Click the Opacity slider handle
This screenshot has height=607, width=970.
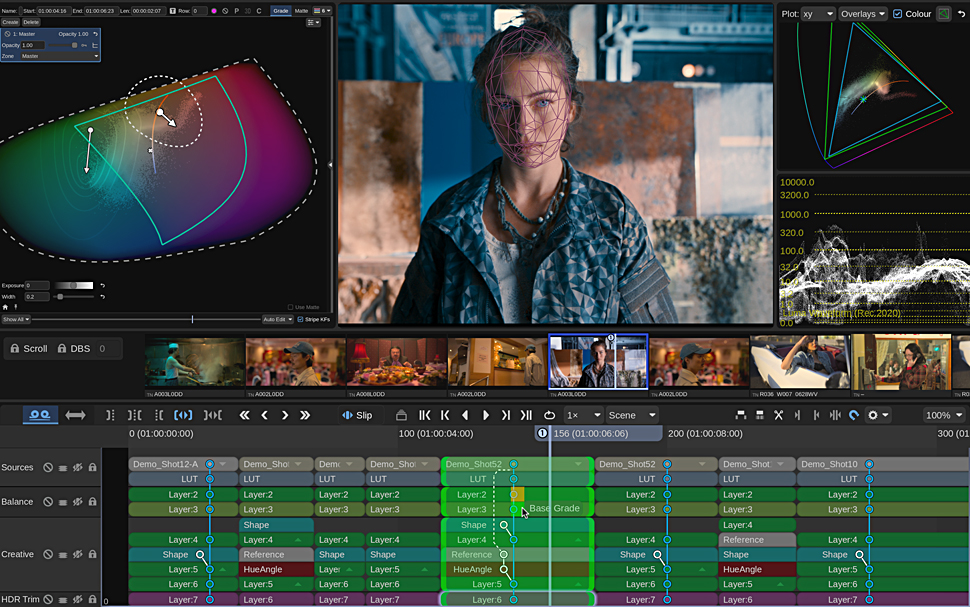(x=74, y=45)
